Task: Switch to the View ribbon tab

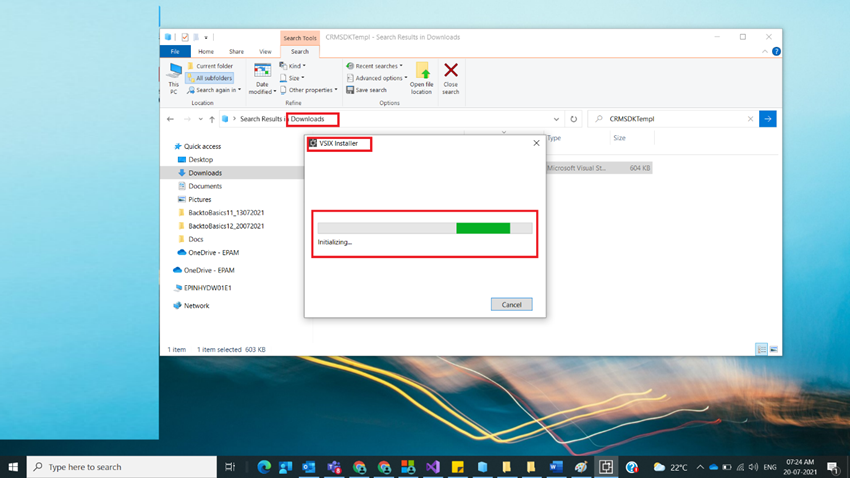Action: tap(265, 51)
